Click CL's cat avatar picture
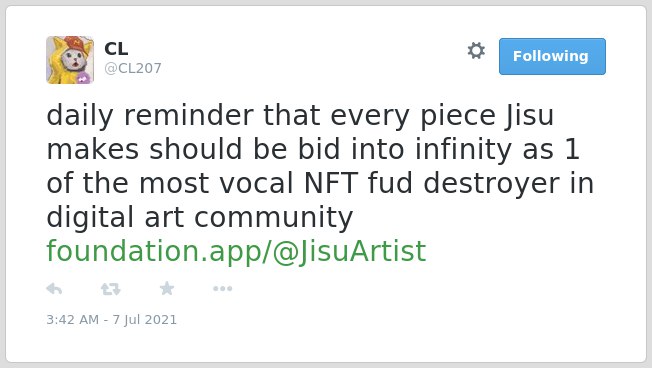Image resolution: width=652 pixels, height=368 pixels. tap(70, 60)
